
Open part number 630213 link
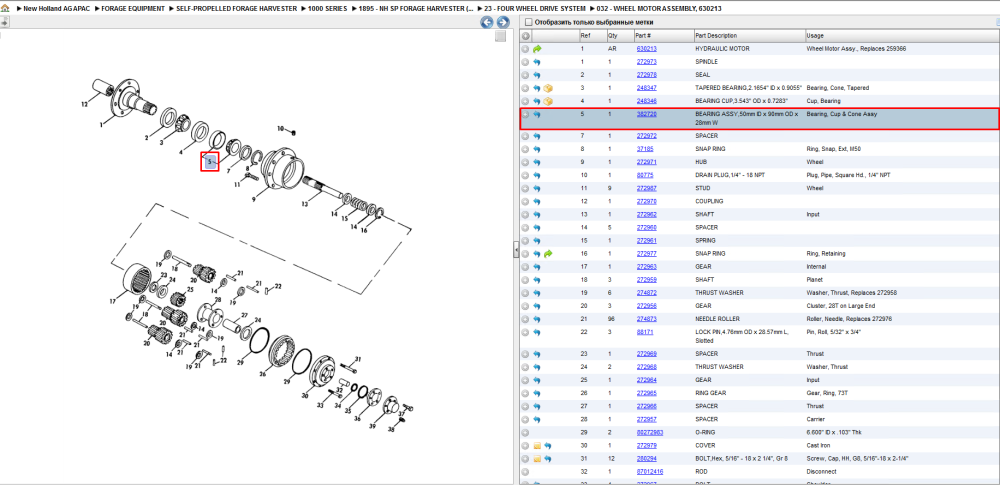coord(646,48)
